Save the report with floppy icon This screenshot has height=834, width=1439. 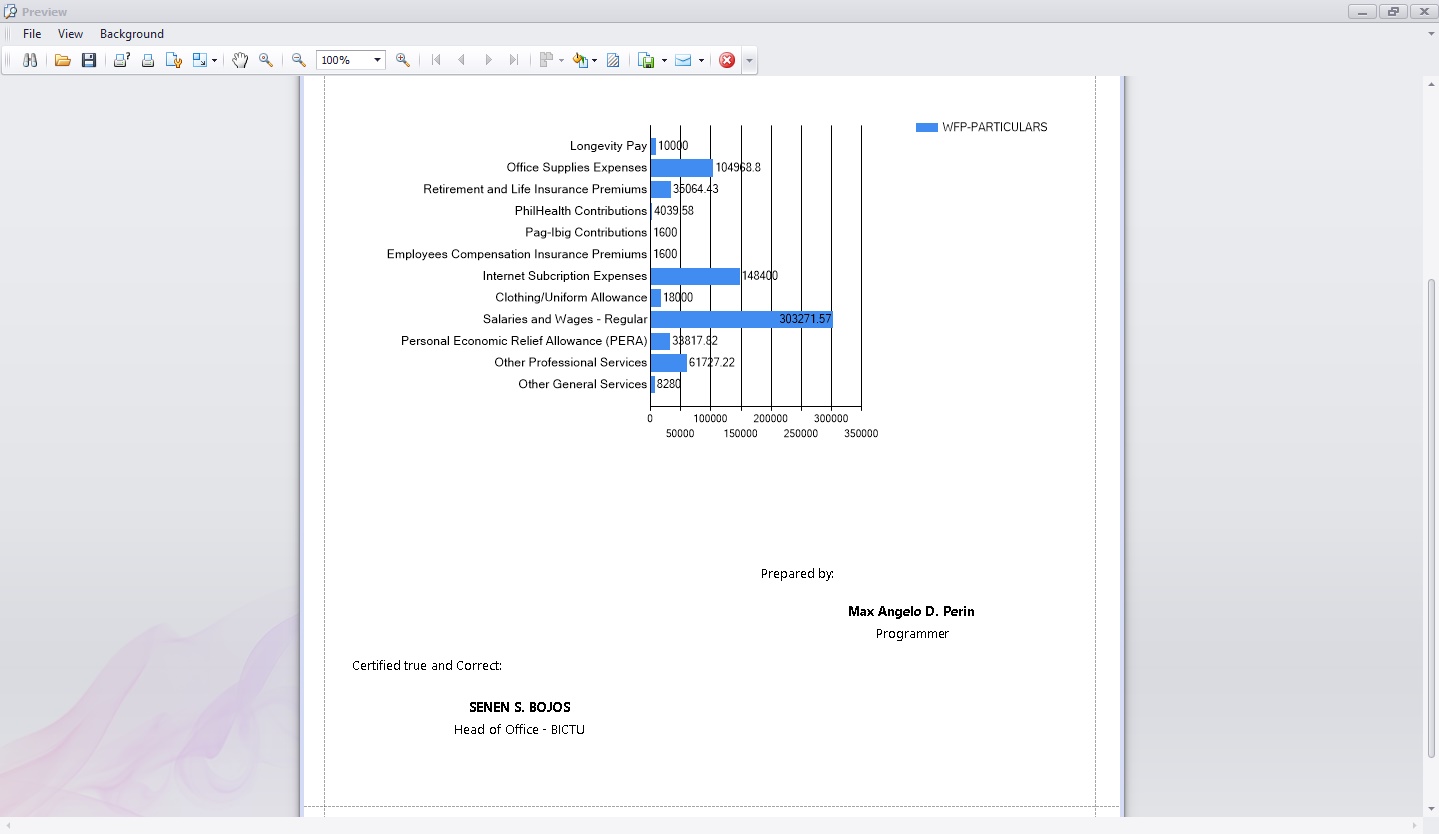point(89,60)
